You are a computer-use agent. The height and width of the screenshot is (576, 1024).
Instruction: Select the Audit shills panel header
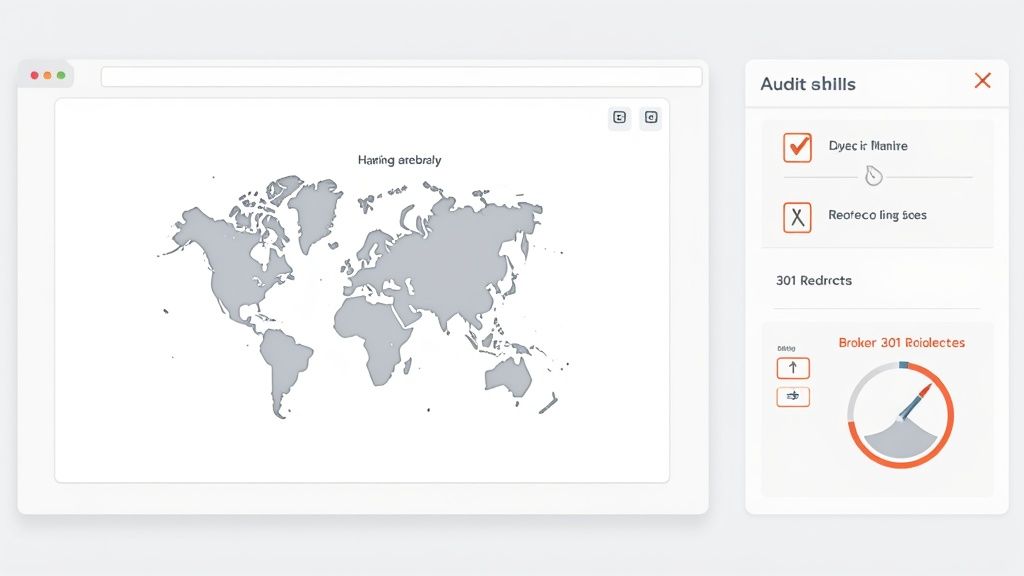click(x=808, y=84)
